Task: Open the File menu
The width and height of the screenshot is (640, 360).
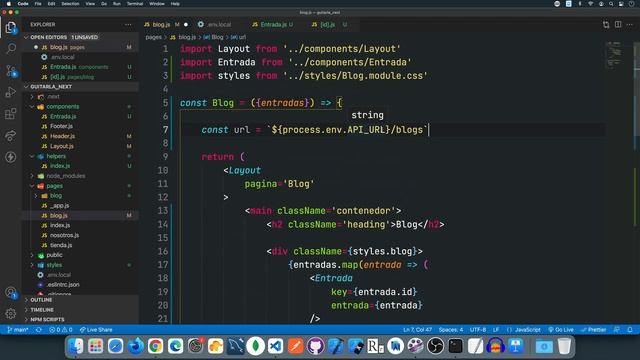Action: tap(38, 4)
